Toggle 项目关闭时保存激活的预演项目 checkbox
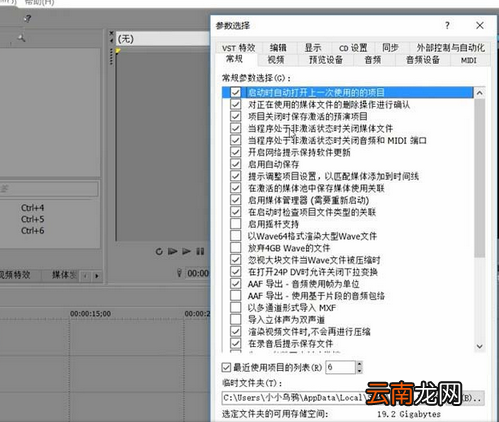499x422 pixels. point(235,116)
